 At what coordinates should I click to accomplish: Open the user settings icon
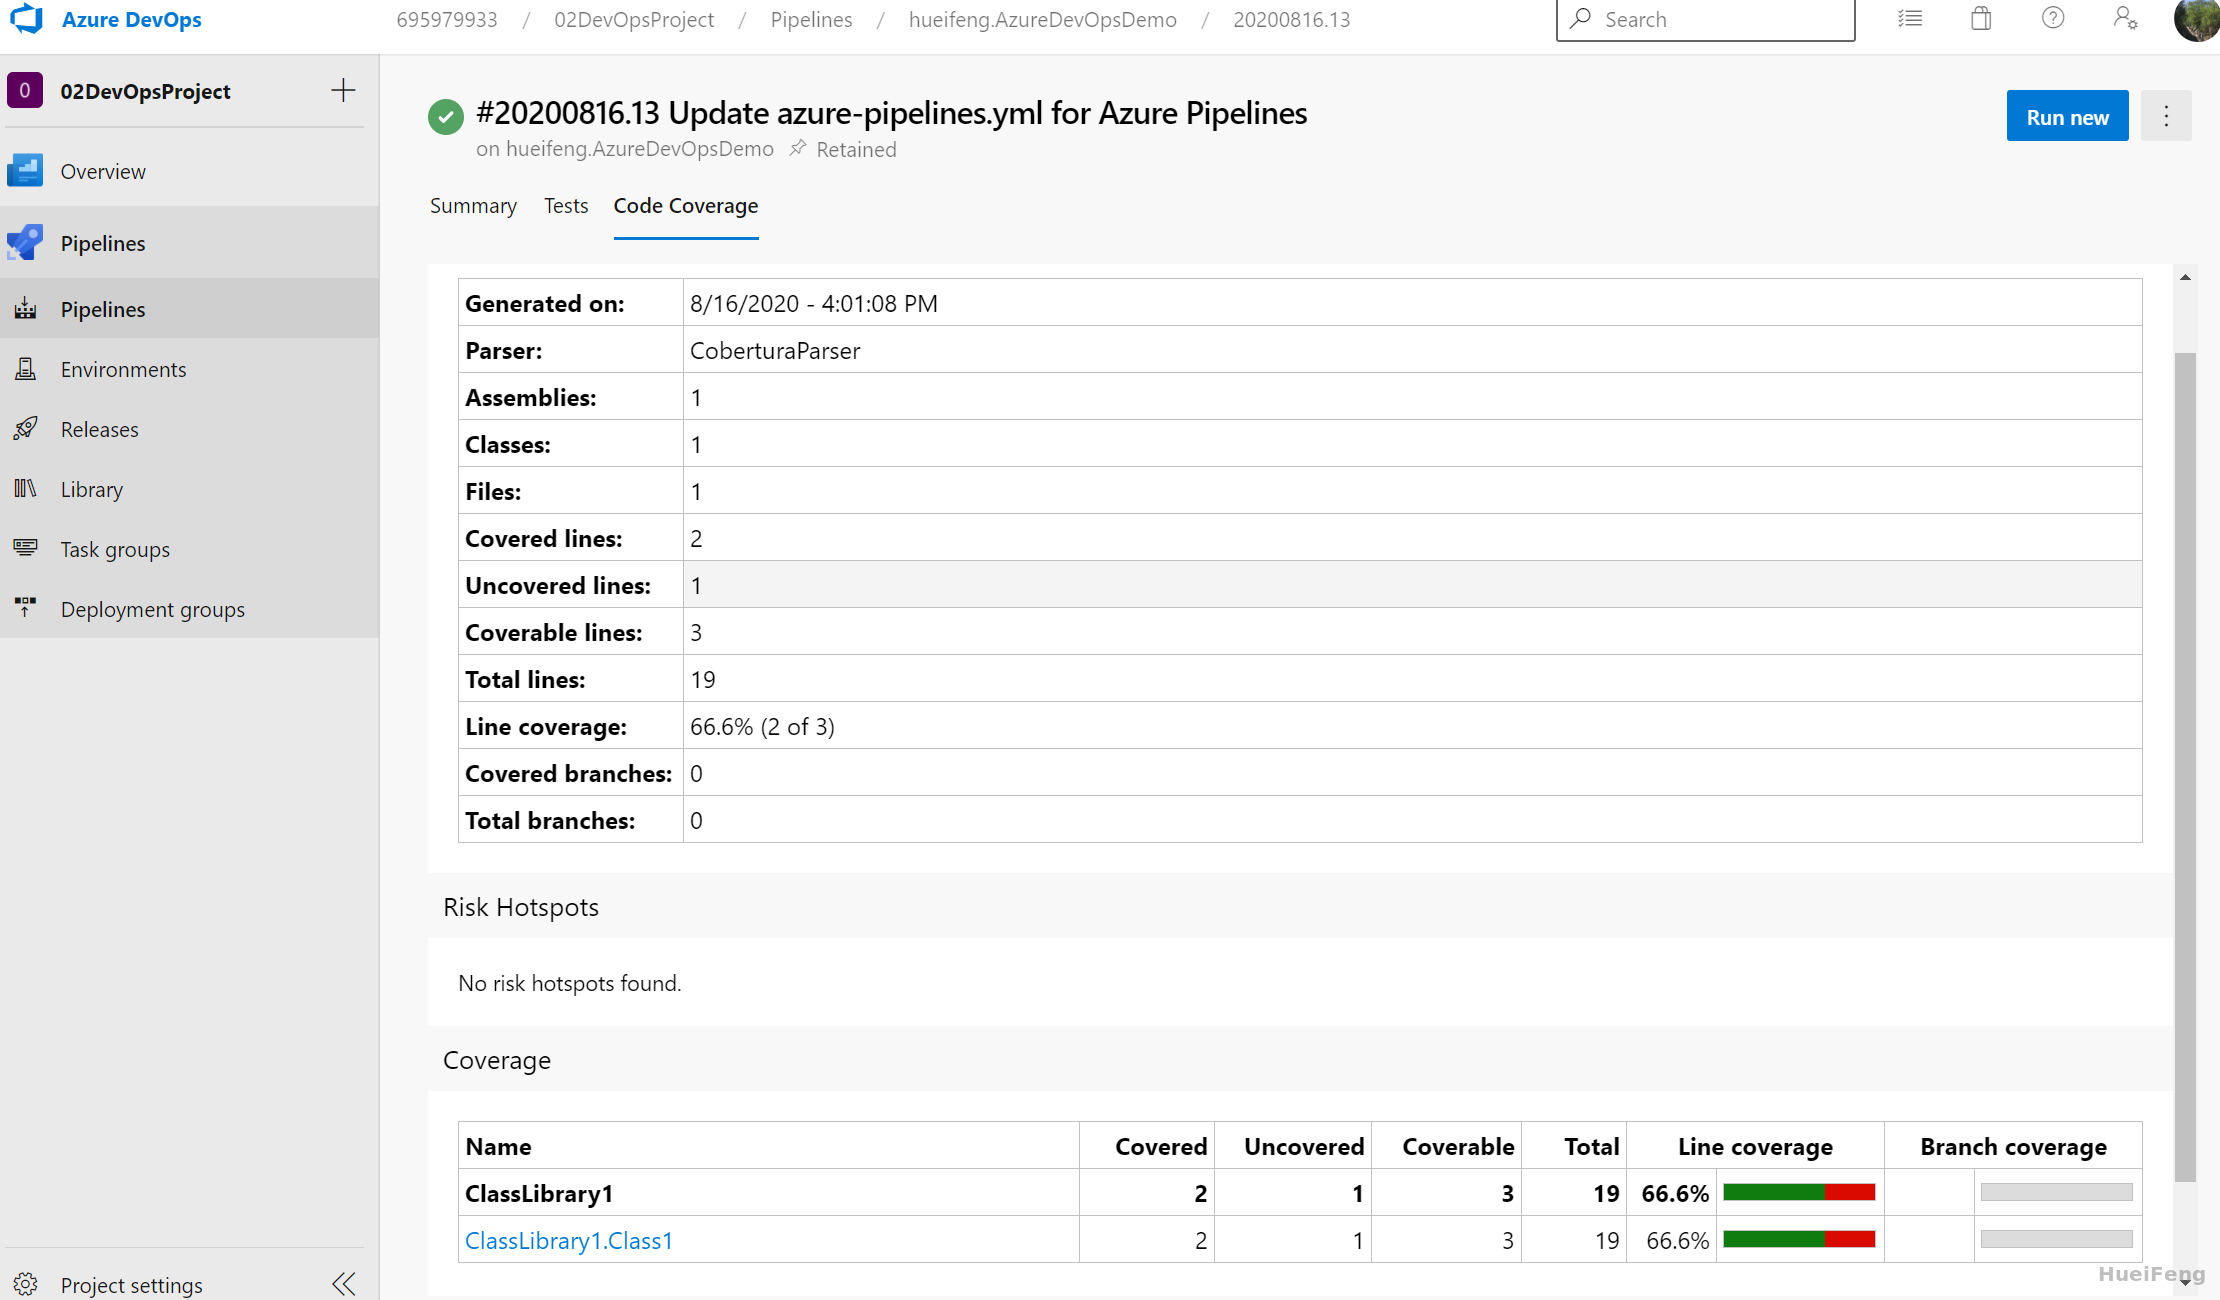click(2125, 19)
